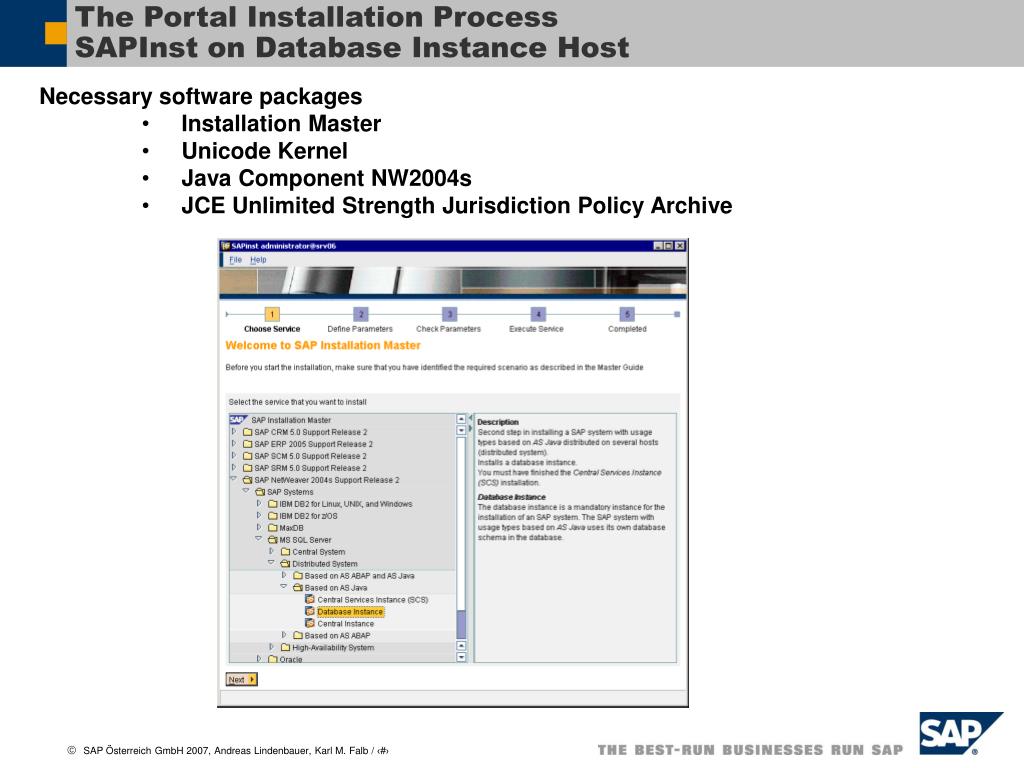Click the Central Services Instance (SCS) service icon

(310, 600)
